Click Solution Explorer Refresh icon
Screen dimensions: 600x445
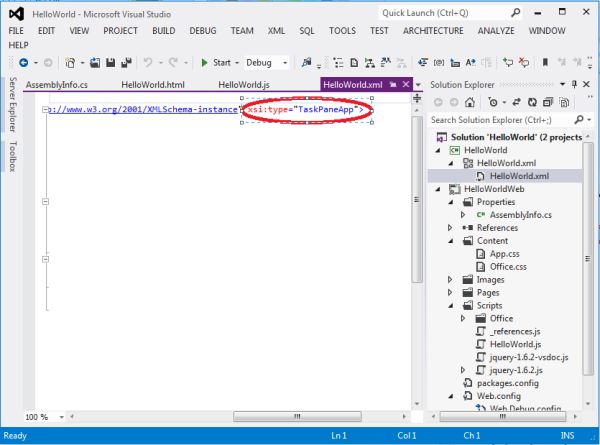[x=532, y=102]
